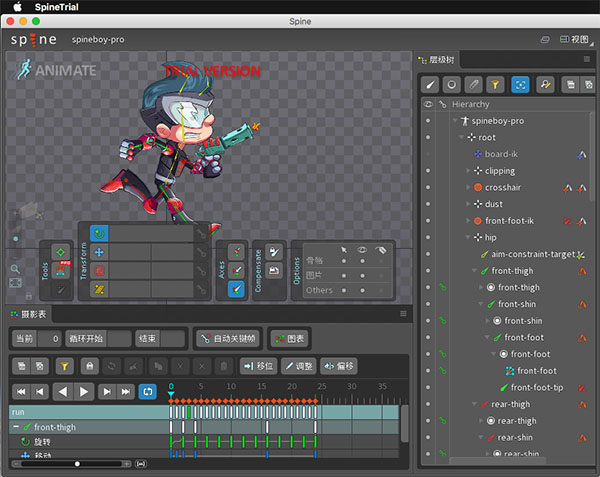
Task: Collapse front-thigh row in dopesheet
Action: tap(16, 427)
